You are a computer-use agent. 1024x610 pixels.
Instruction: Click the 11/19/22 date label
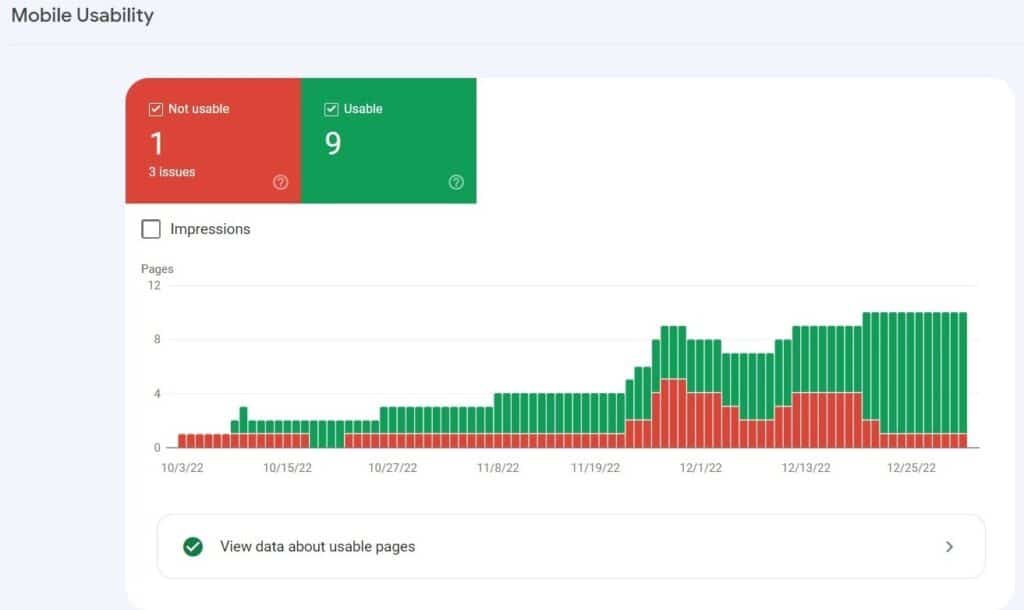click(595, 468)
